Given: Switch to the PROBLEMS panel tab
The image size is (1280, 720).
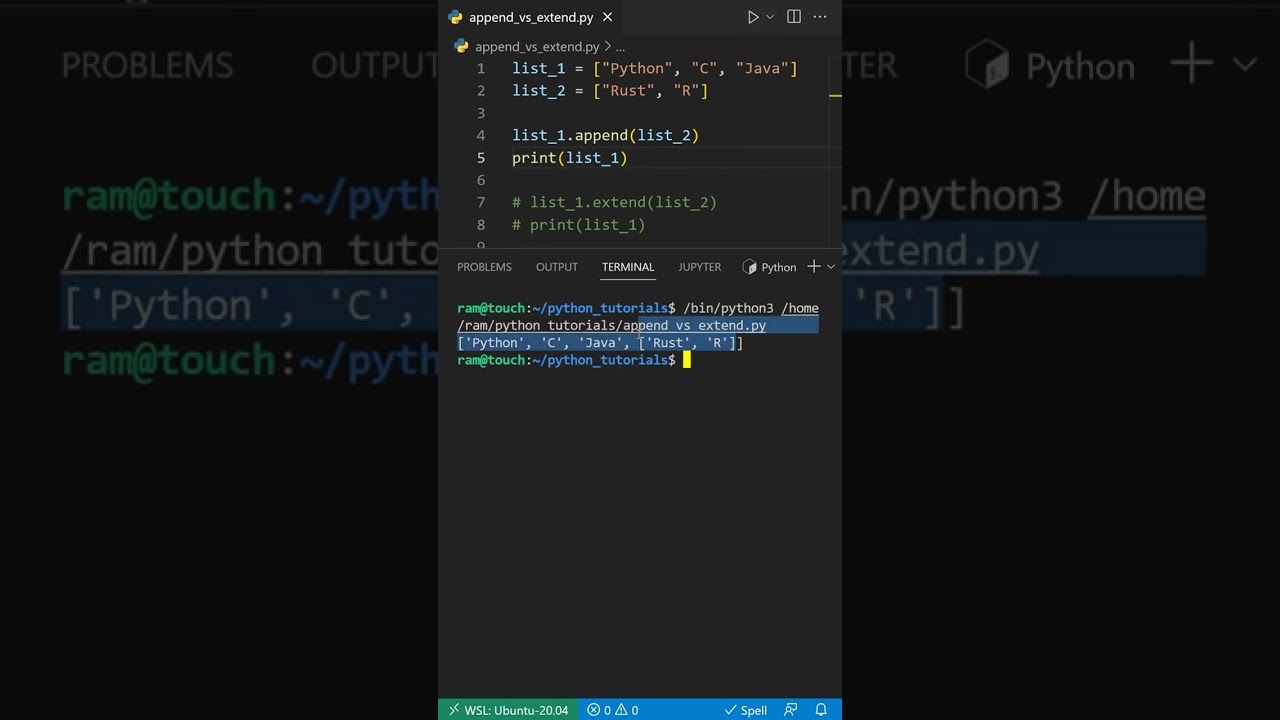Looking at the screenshot, I should 484,267.
